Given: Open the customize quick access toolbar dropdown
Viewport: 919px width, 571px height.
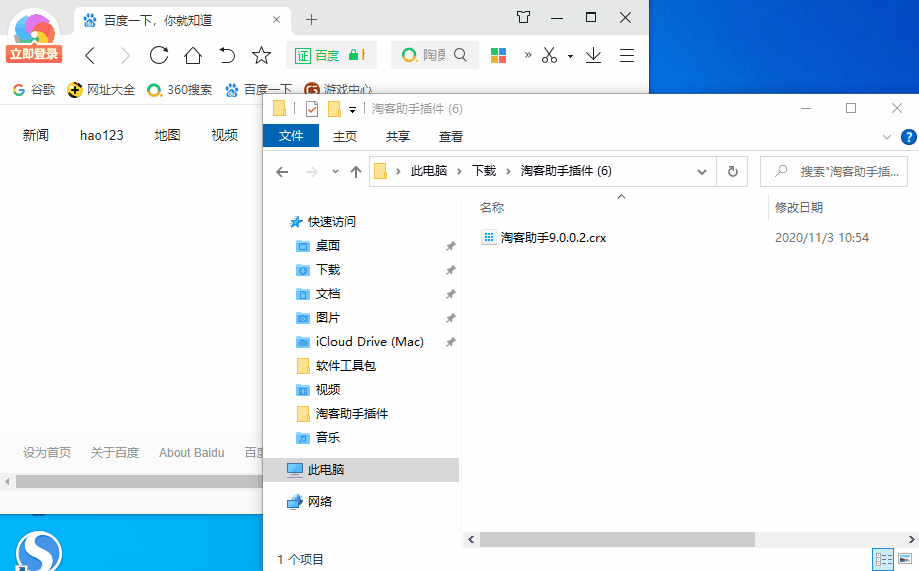Looking at the screenshot, I should click(x=352, y=109).
